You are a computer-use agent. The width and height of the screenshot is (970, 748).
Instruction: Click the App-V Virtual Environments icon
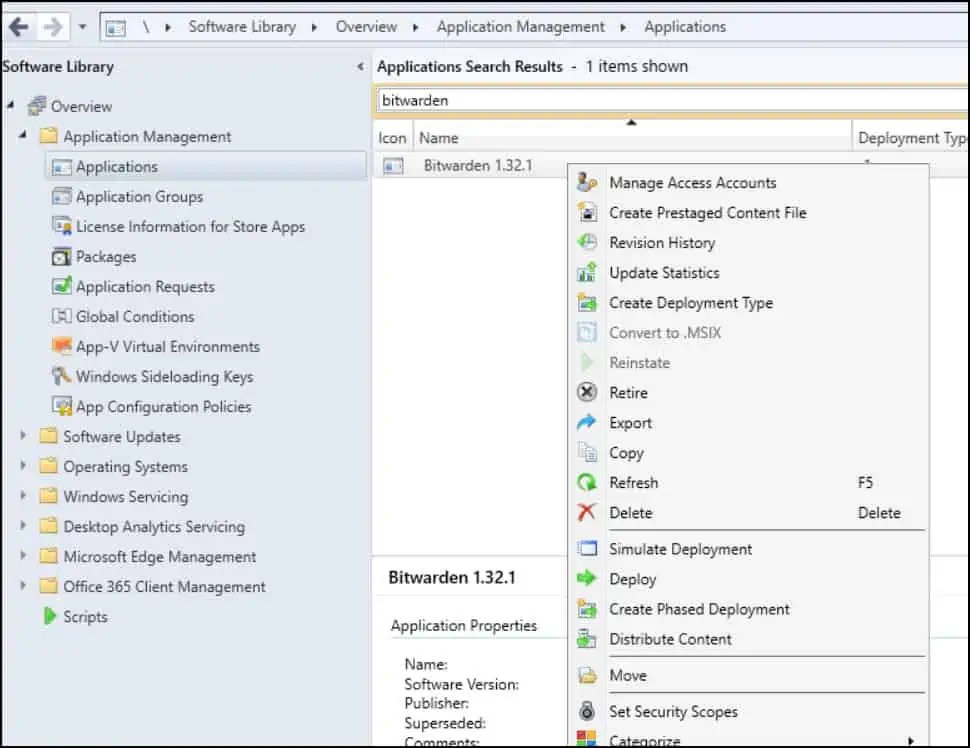pos(61,346)
